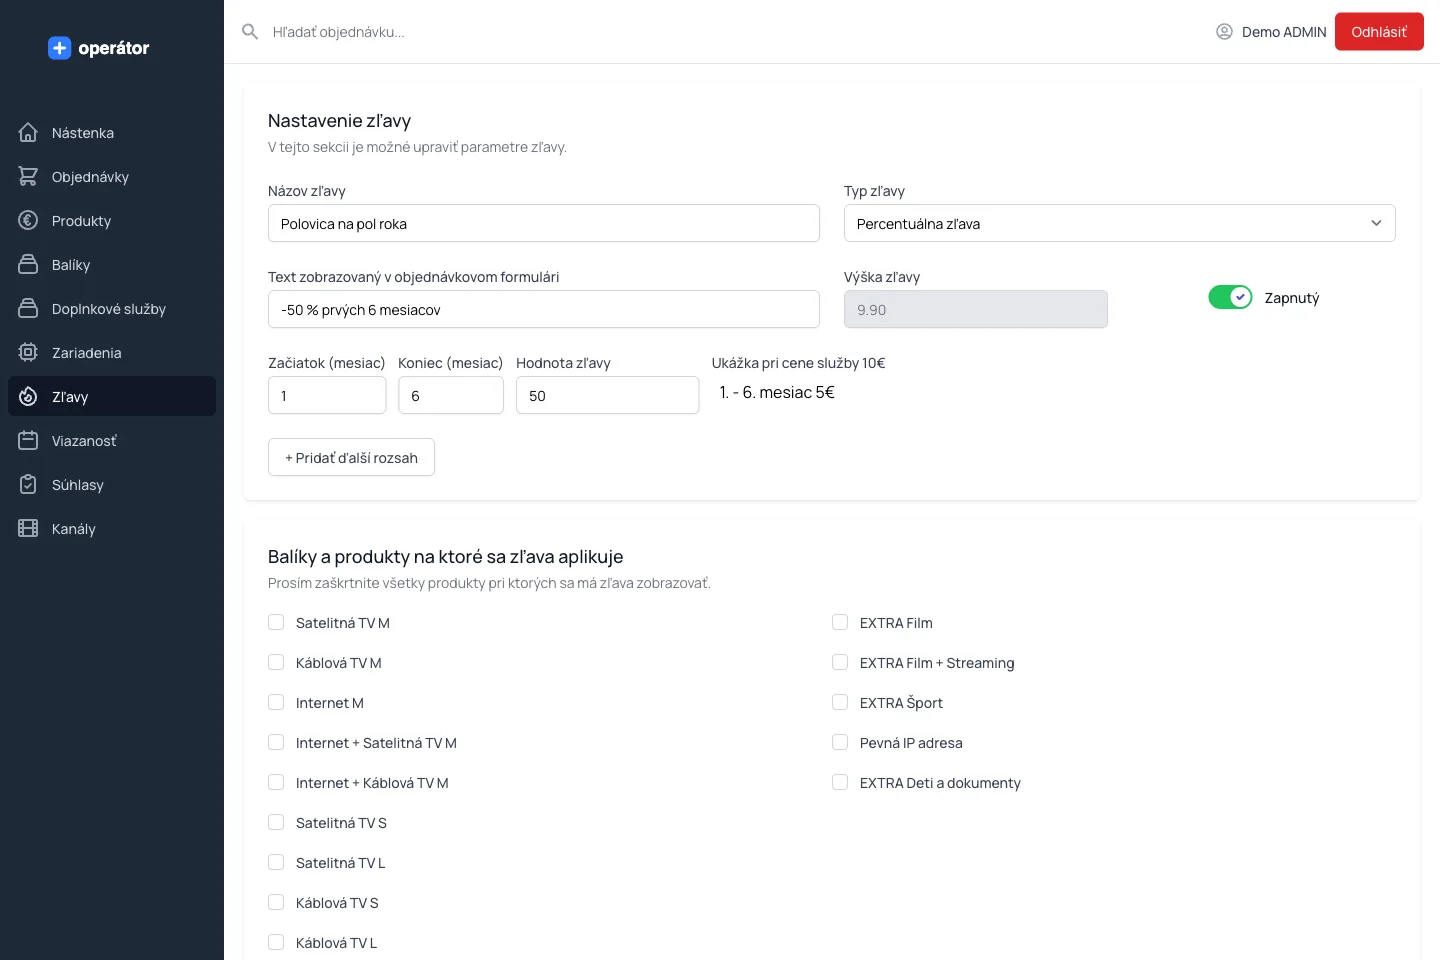Check the Káblová TV M checkbox

pos(276,662)
